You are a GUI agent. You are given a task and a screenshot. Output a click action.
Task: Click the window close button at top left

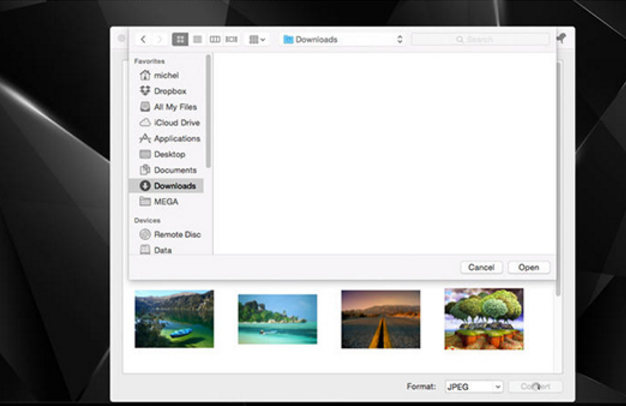tap(122, 38)
